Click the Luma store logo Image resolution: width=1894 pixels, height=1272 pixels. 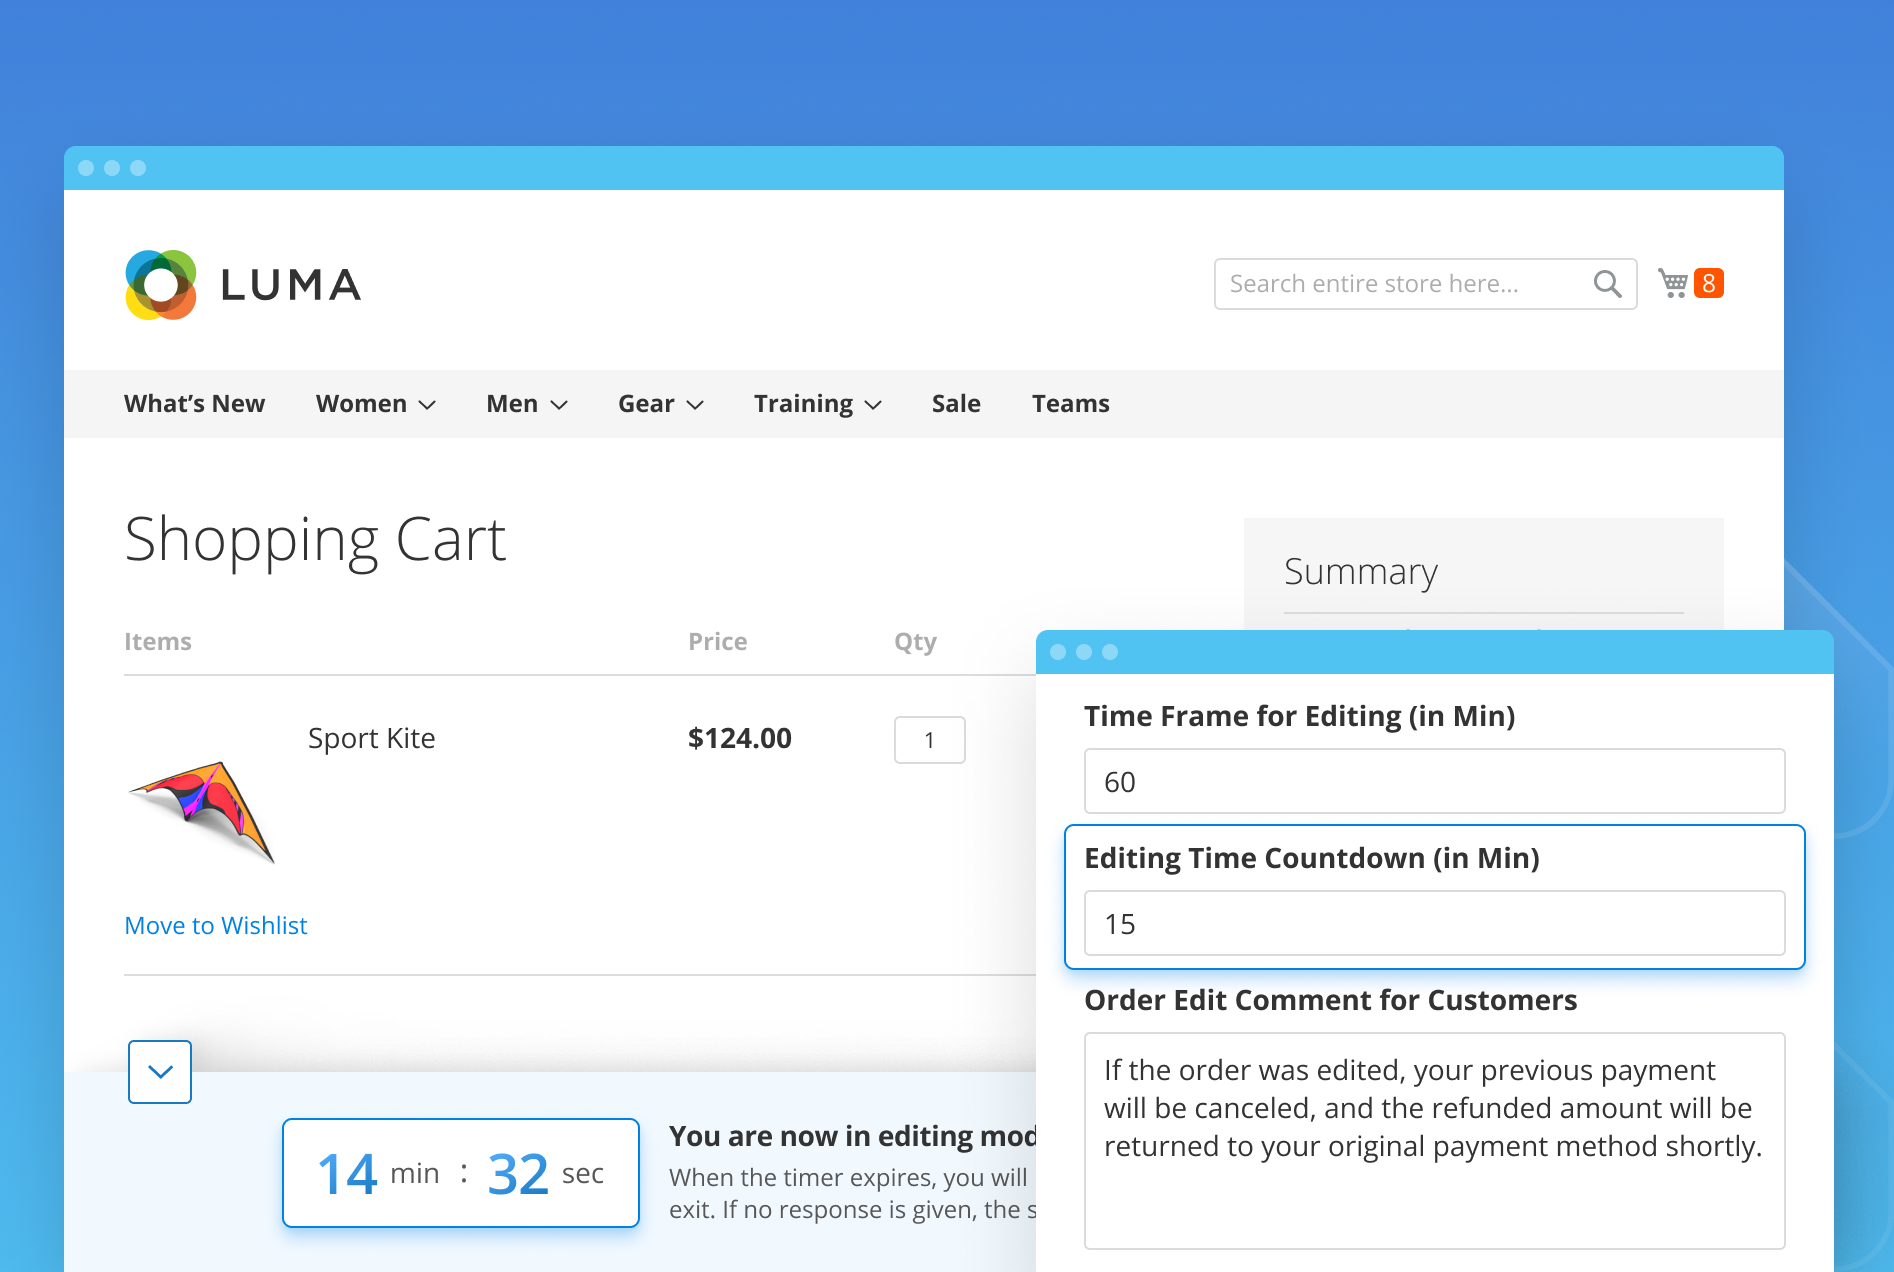tap(242, 285)
